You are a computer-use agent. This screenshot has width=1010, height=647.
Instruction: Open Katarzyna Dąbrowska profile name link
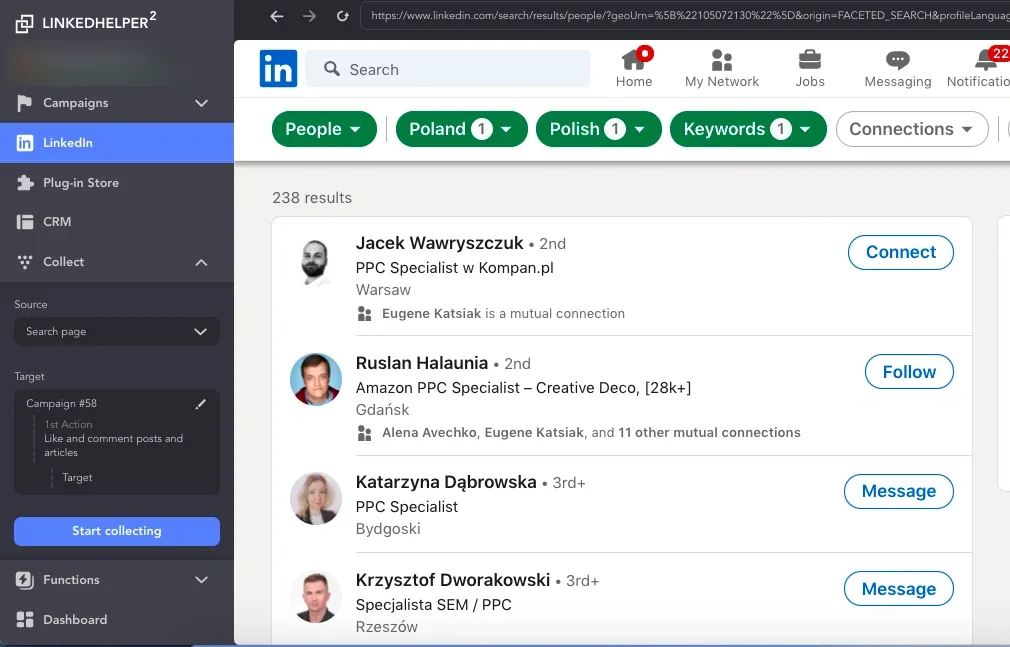446,483
